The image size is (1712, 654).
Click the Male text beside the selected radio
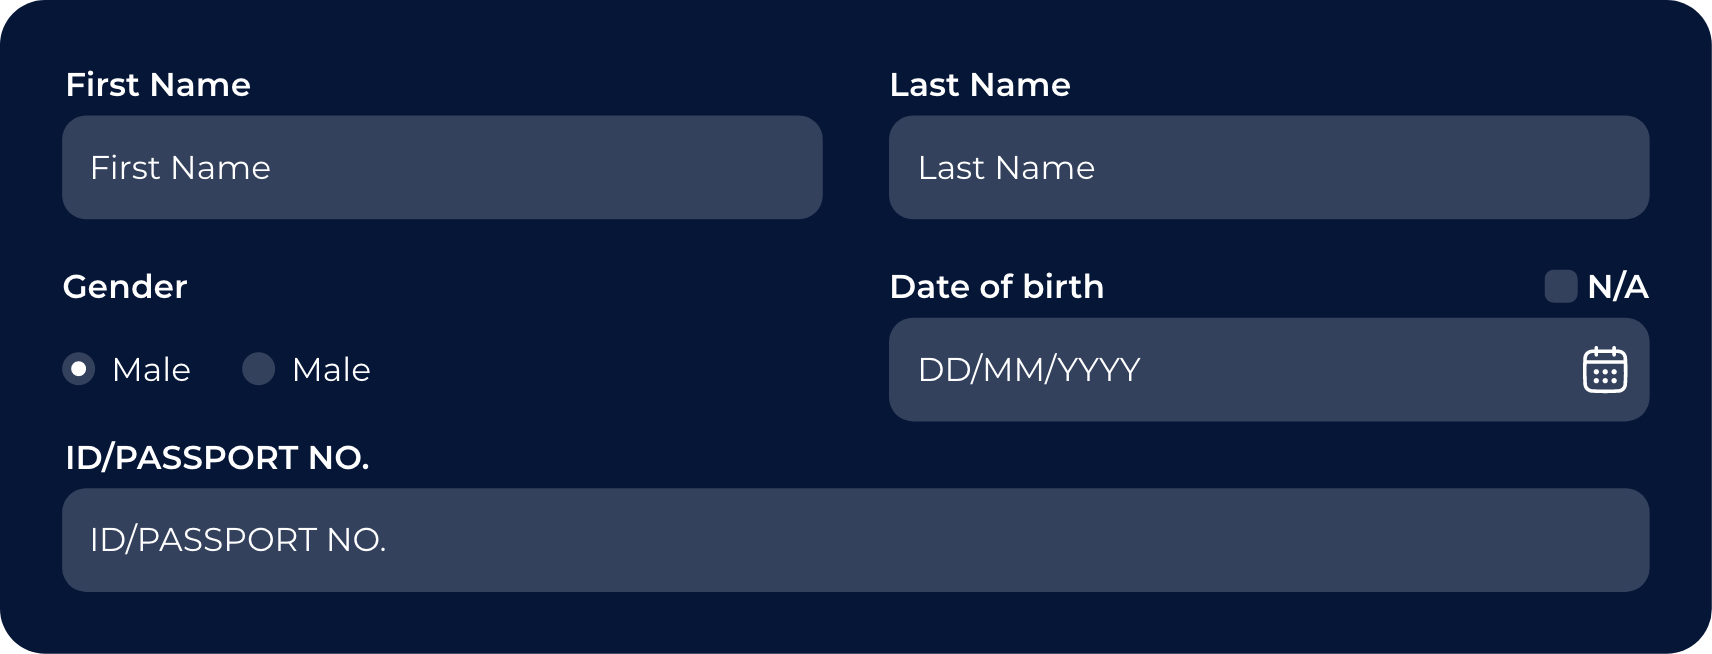[151, 370]
